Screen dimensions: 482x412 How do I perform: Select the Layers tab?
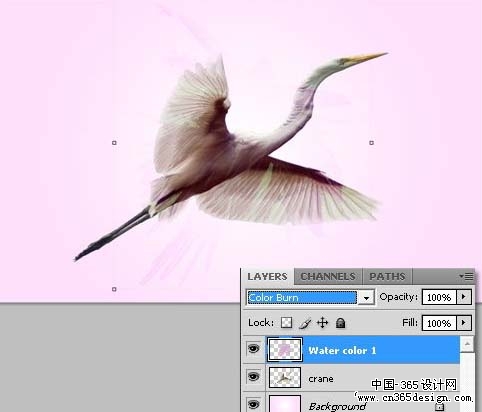point(267,276)
